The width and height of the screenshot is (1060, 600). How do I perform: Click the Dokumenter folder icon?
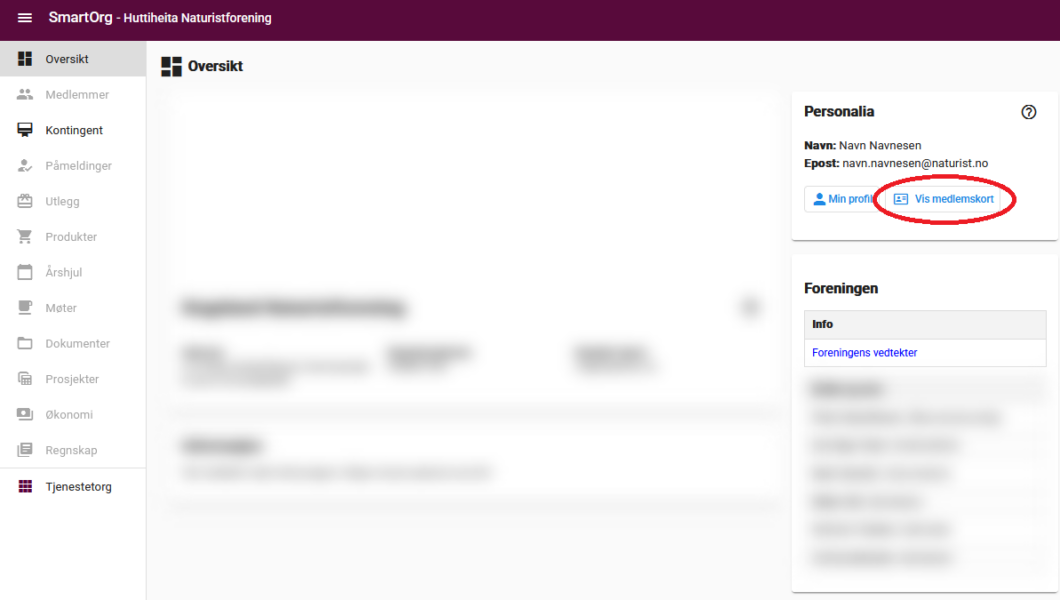point(25,344)
